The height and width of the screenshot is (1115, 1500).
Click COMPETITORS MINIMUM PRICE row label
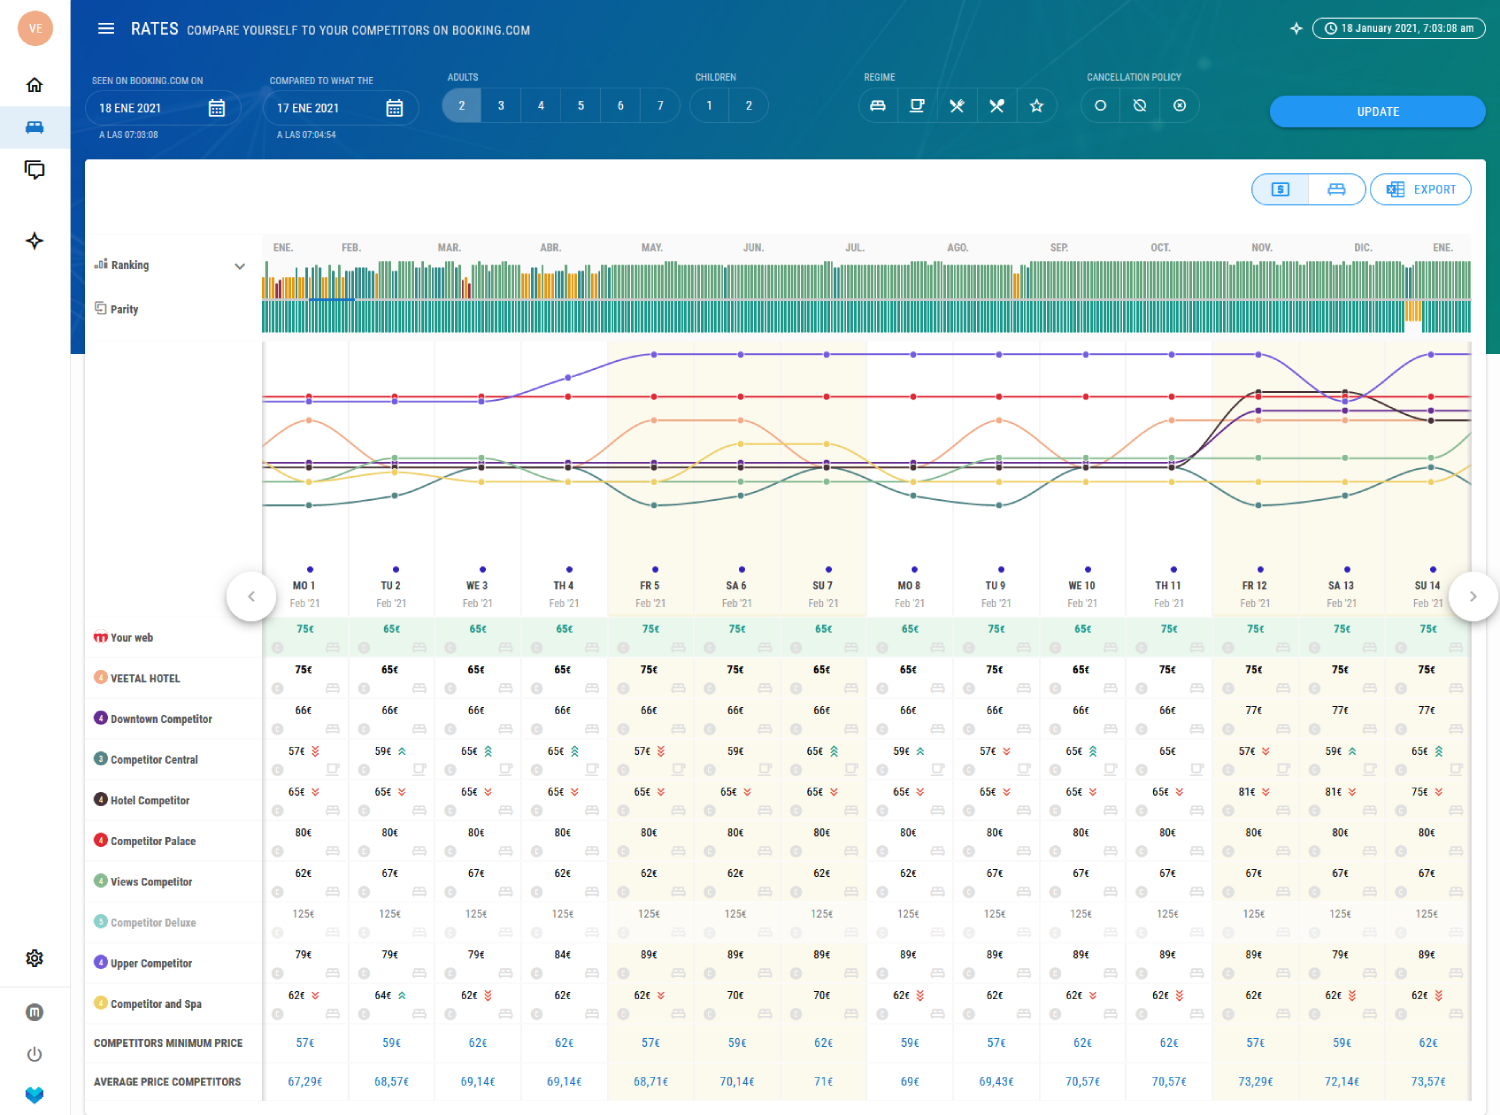tap(168, 1043)
